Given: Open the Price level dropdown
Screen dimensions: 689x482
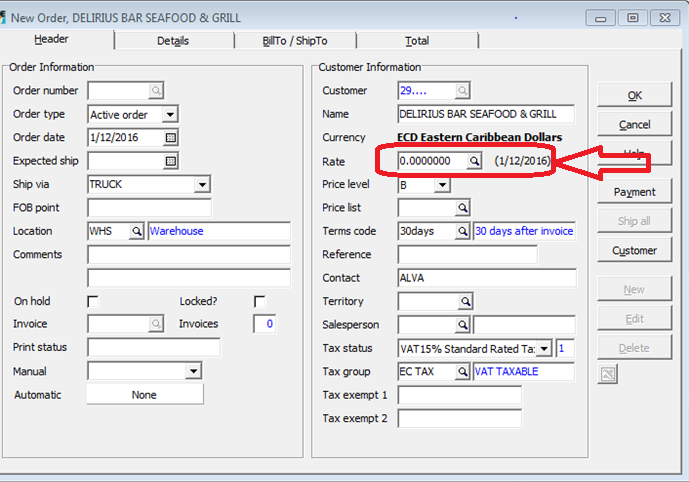Looking at the screenshot, I should (x=442, y=185).
